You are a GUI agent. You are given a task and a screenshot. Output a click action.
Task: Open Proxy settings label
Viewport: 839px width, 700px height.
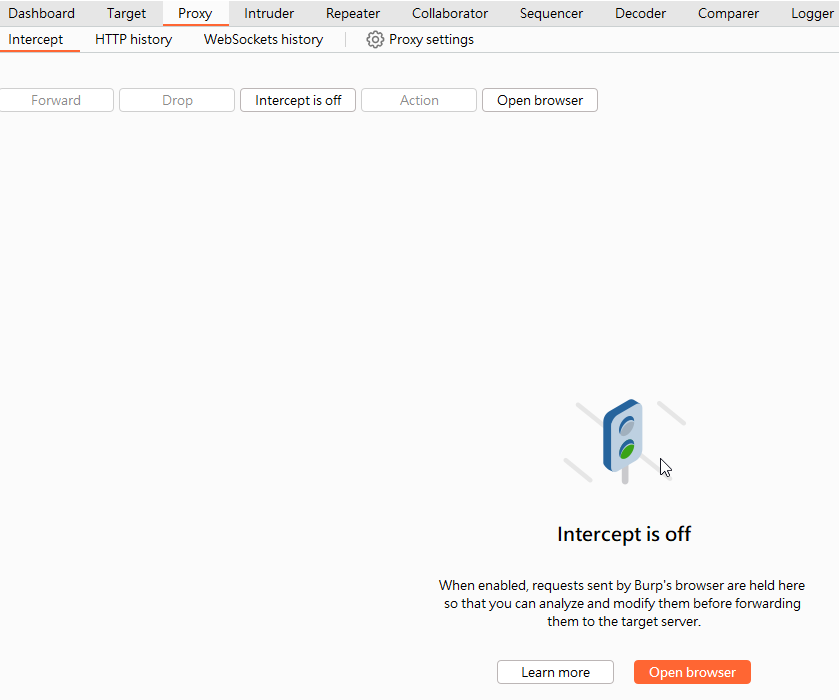pos(431,40)
